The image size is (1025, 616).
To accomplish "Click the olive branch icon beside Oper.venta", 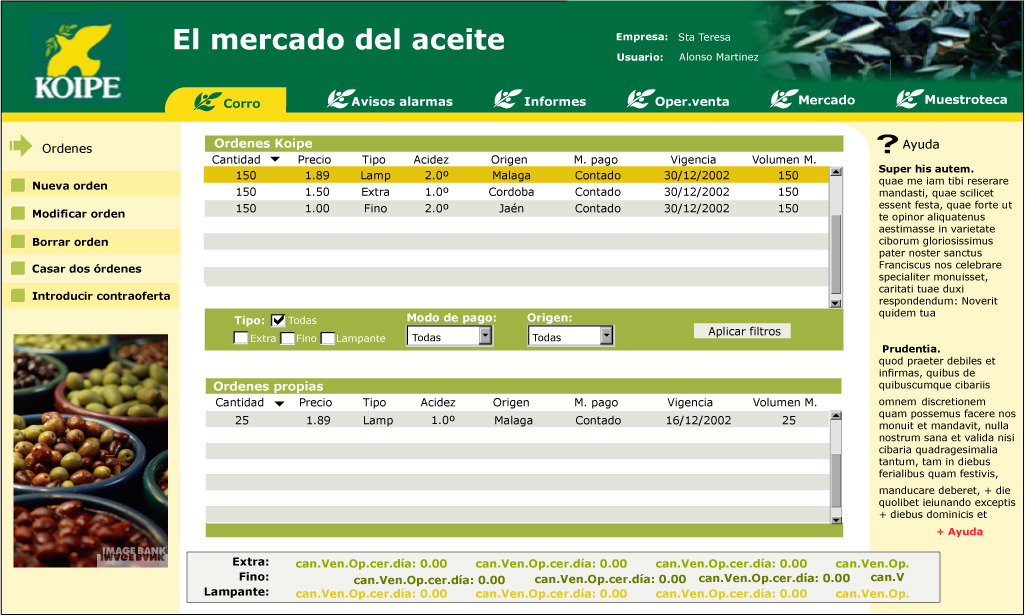I will (x=640, y=99).
